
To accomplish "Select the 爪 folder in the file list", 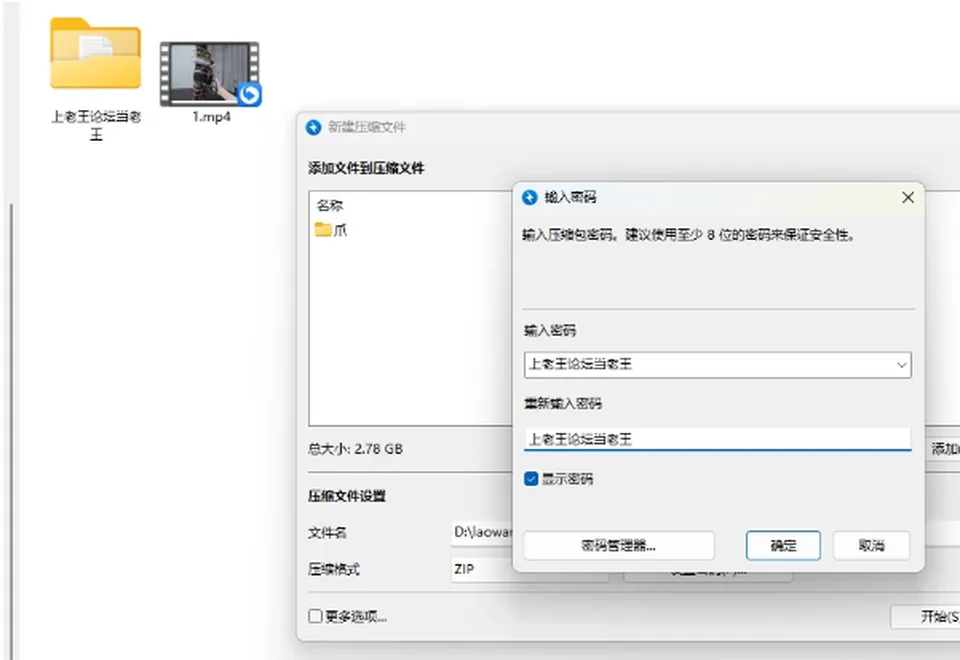I will coord(331,230).
